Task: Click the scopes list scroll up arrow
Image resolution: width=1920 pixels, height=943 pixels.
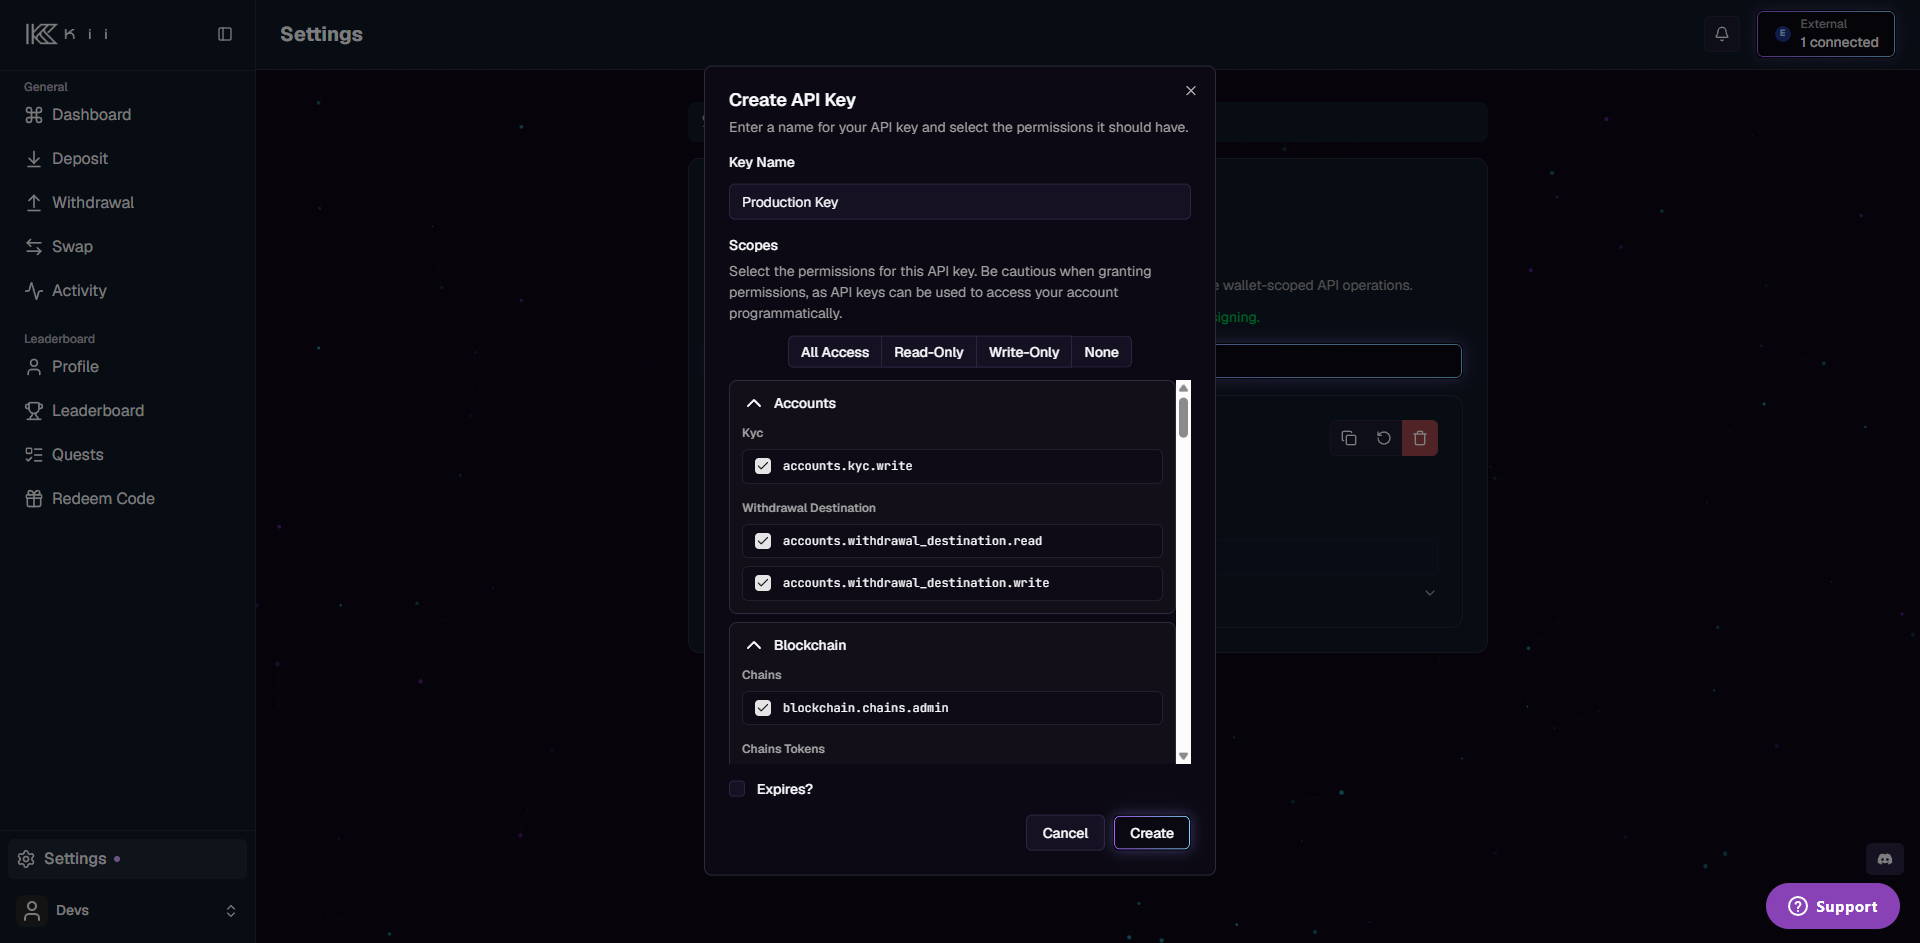Action: click(x=1184, y=387)
